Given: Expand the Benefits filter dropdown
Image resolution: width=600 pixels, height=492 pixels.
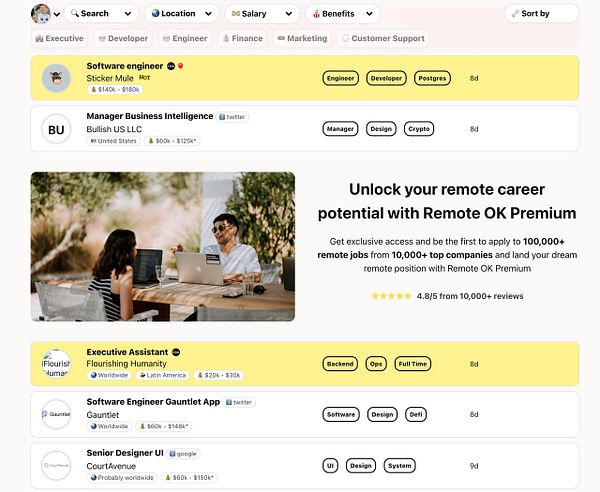Looking at the screenshot, I should point(343,14).
